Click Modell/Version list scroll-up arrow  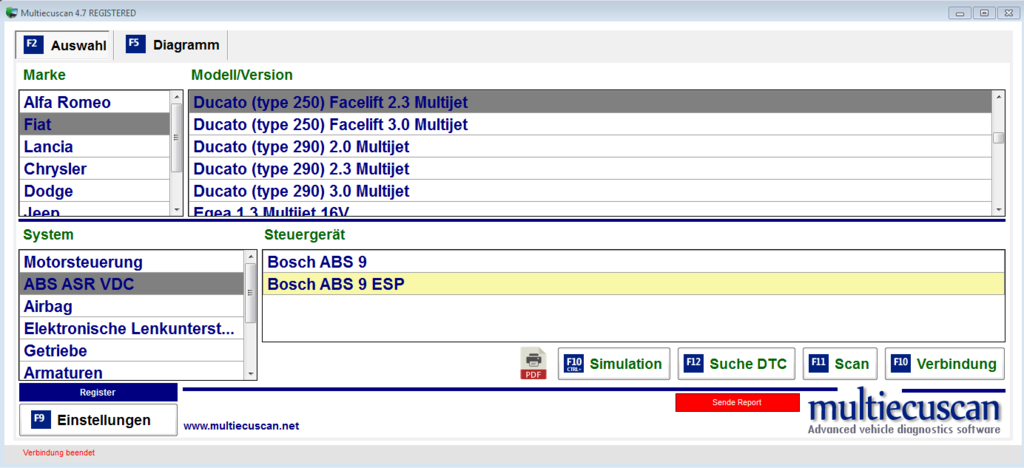point(999,97)
